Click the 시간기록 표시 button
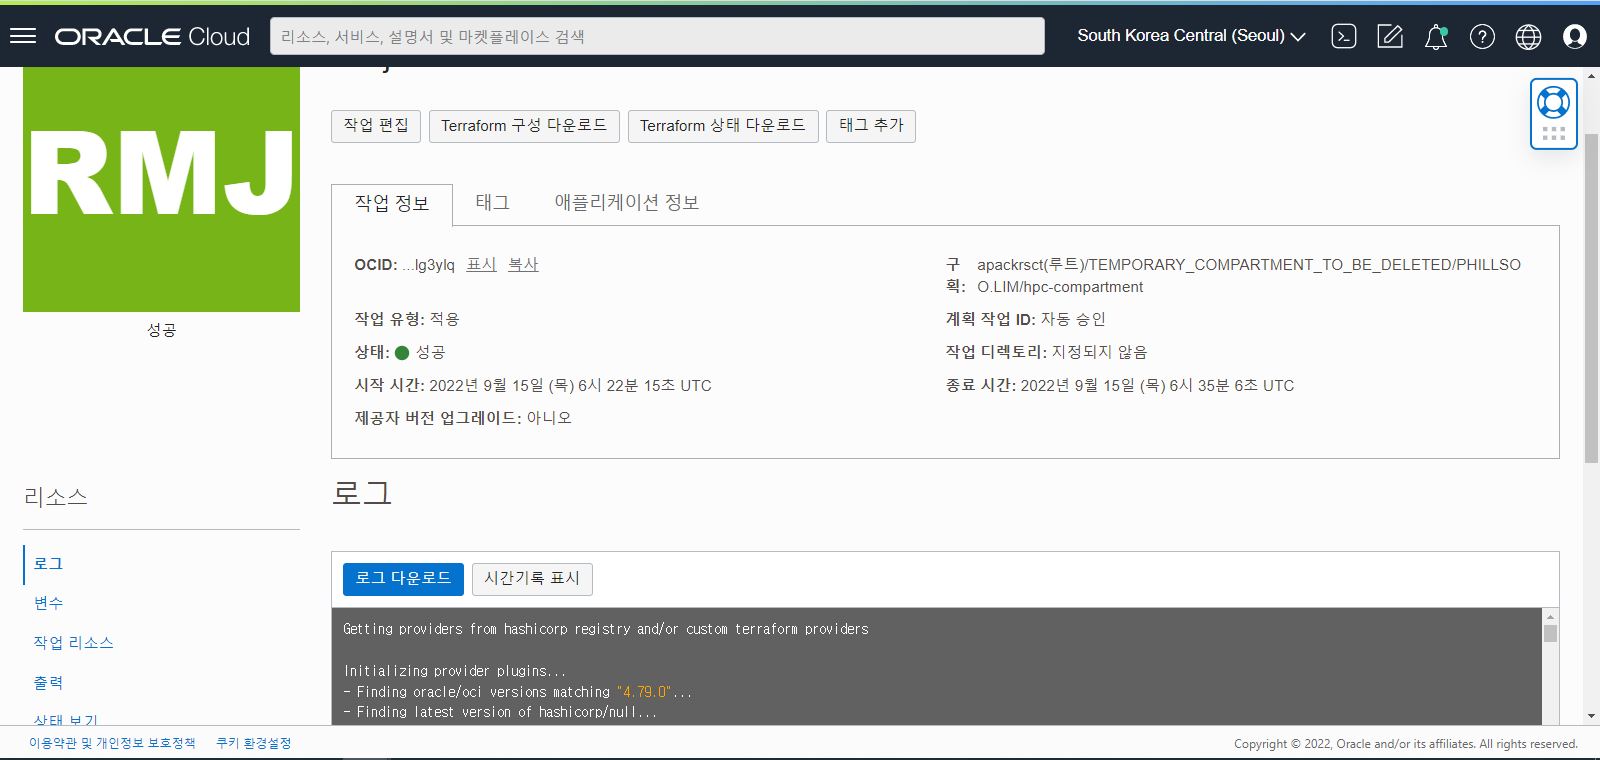 pos(532,579)
